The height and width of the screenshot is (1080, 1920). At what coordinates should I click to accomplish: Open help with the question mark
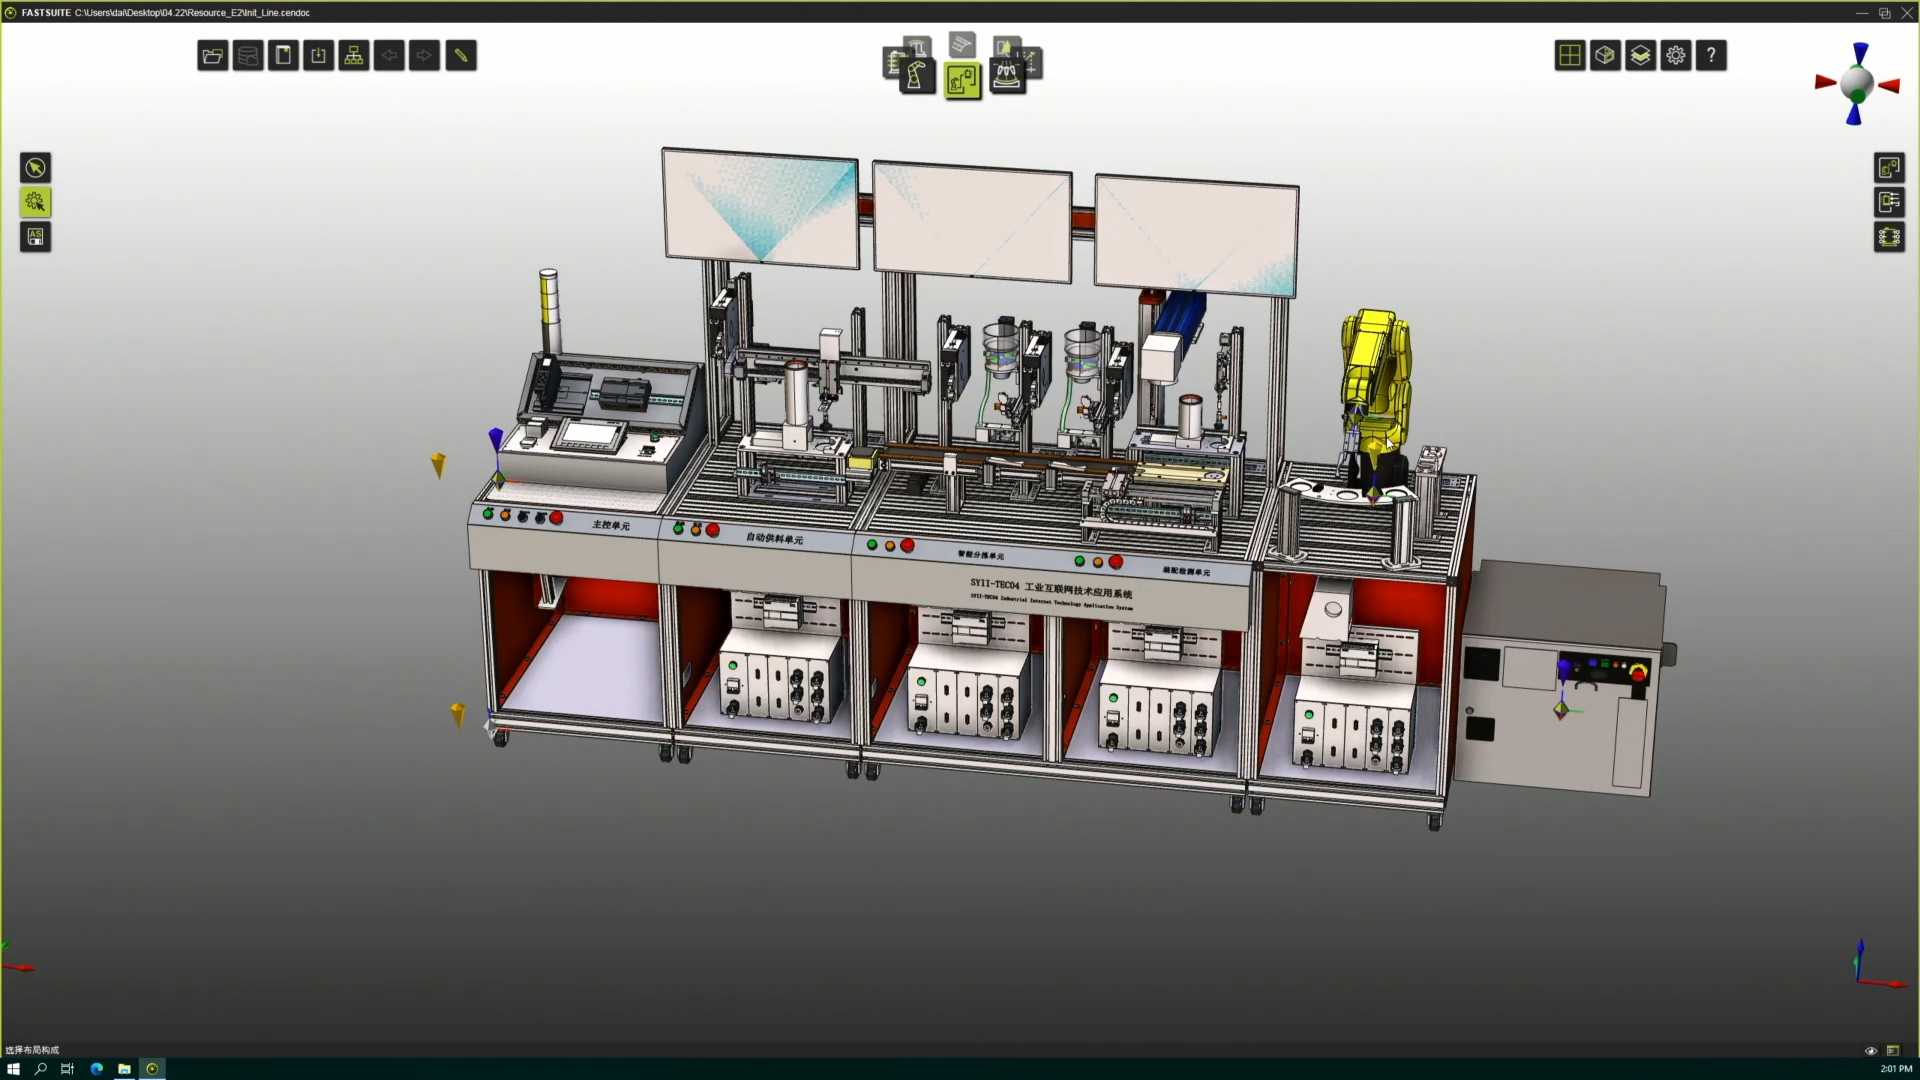point(1711,56)
